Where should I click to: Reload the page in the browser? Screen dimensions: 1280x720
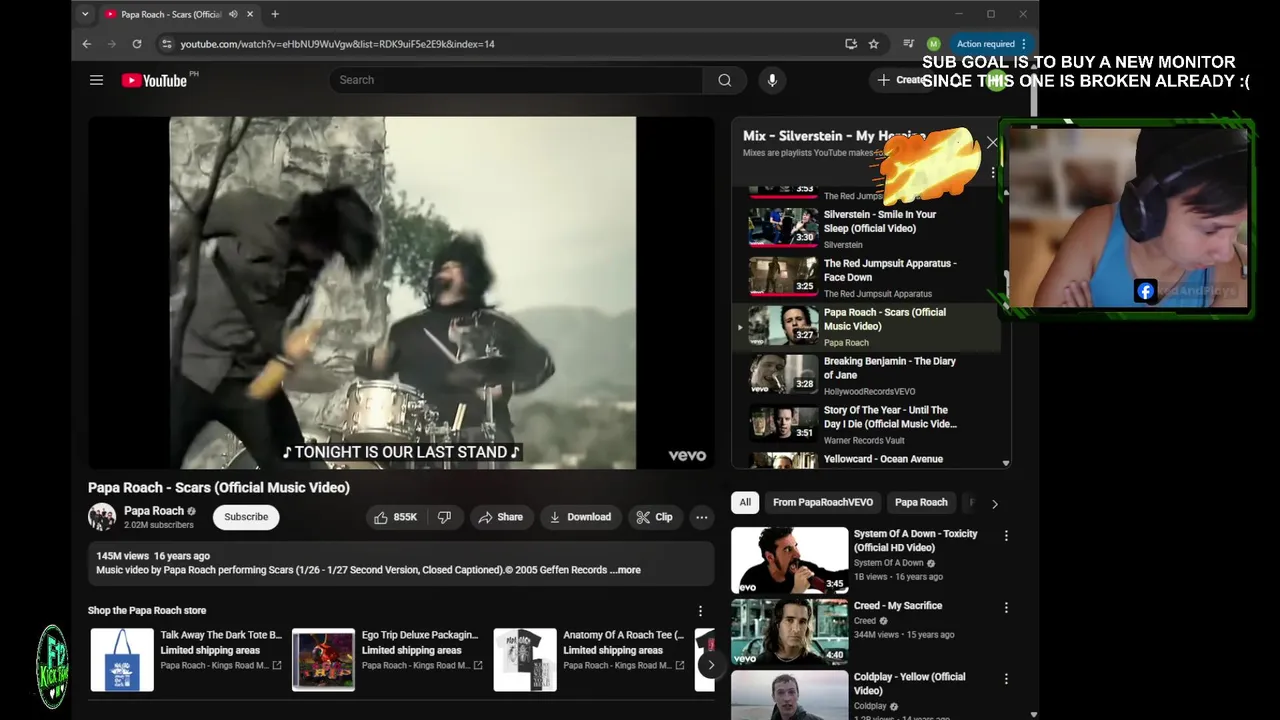pos(137,44)
